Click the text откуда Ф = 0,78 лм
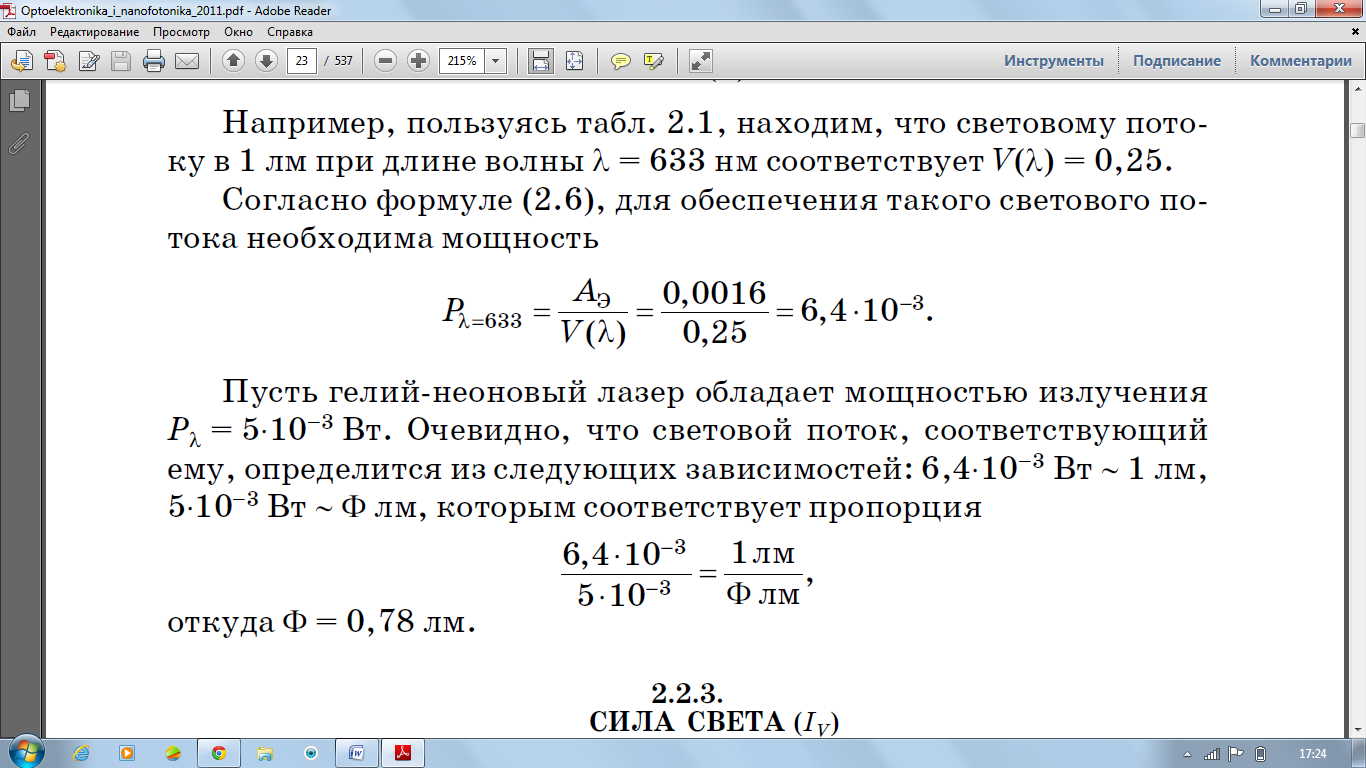The width and height of the screenshot is (1366, 768). click(x=319, y=624)
